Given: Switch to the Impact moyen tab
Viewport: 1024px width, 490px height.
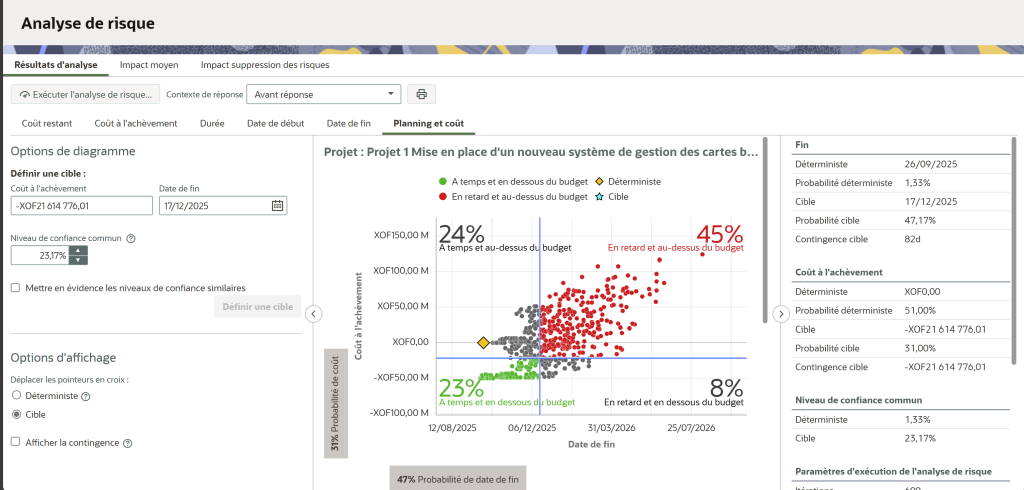Looking at the screenshot, I should click(149, 65).
